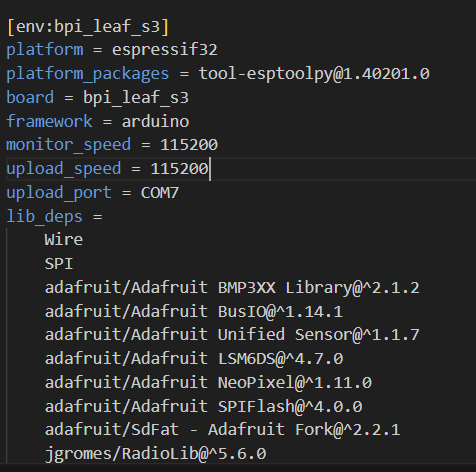This screenshot has width=476, height=472.
Task: Click bpi_leaf_s3 board value
Action: pyautogui.click(x=136, y=98)
